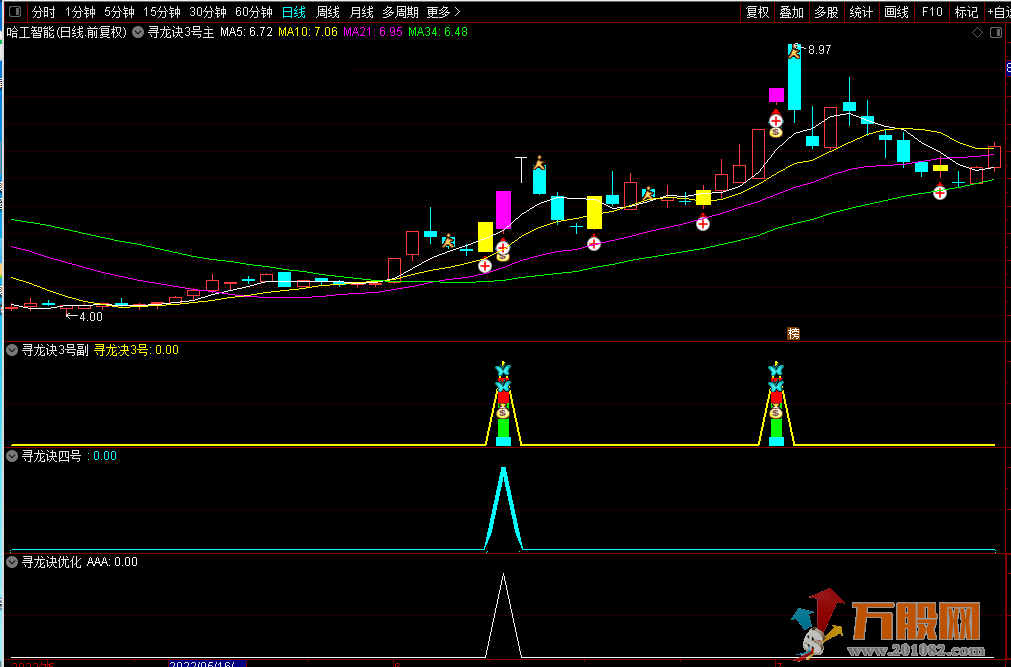
Task: Click the MA10: 7.06 label
Action: [308, 32]
